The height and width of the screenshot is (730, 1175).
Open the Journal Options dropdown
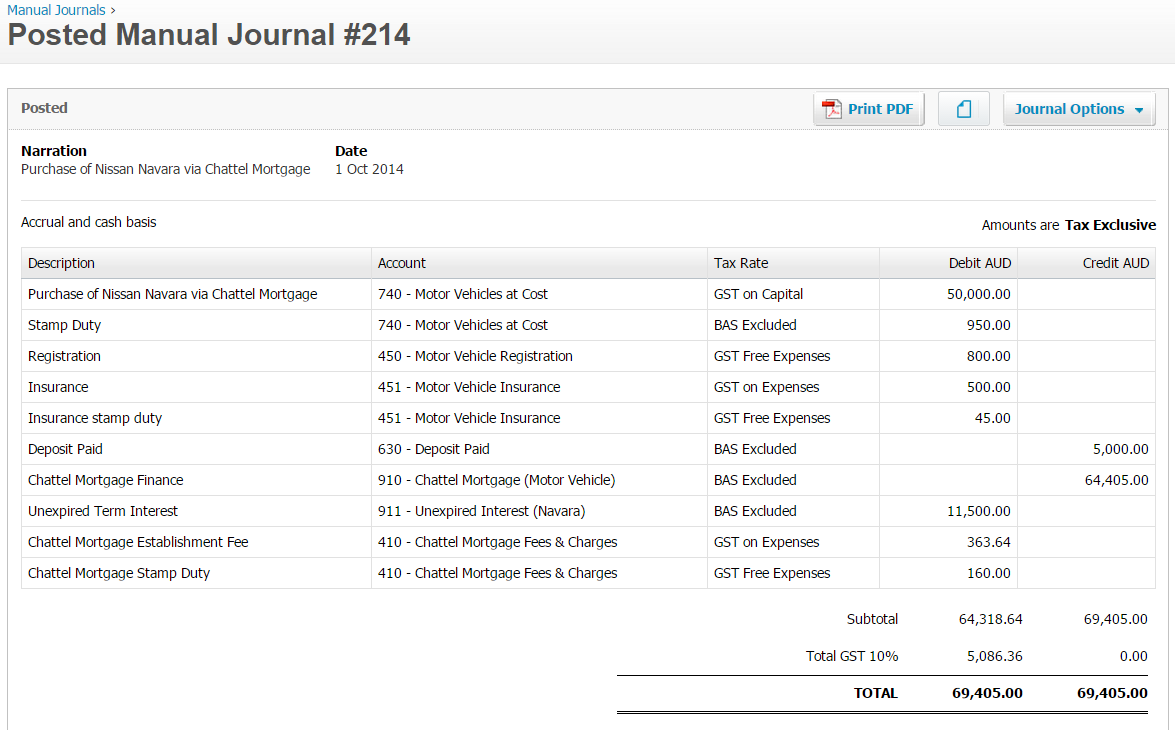[1078, 109]
